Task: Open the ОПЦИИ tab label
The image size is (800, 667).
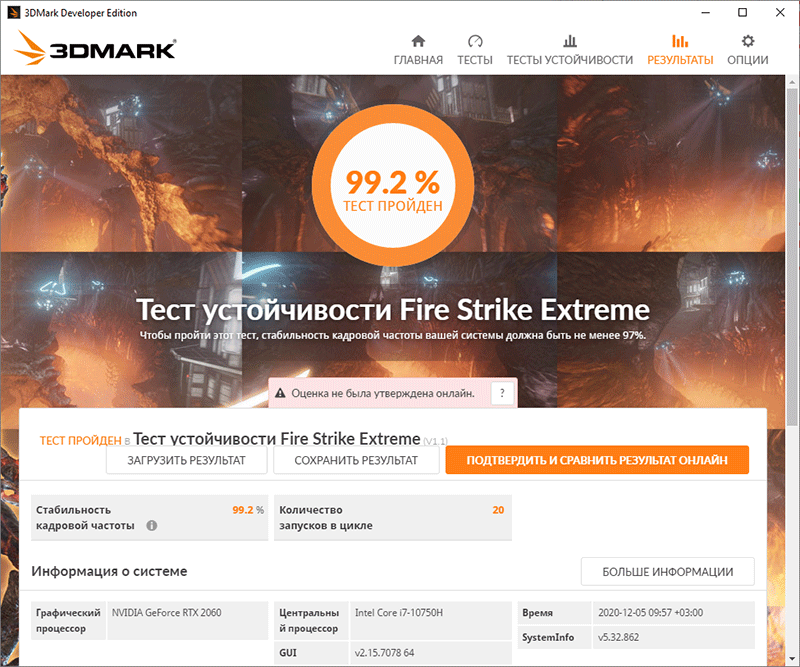Action: (x=747, y=60)
